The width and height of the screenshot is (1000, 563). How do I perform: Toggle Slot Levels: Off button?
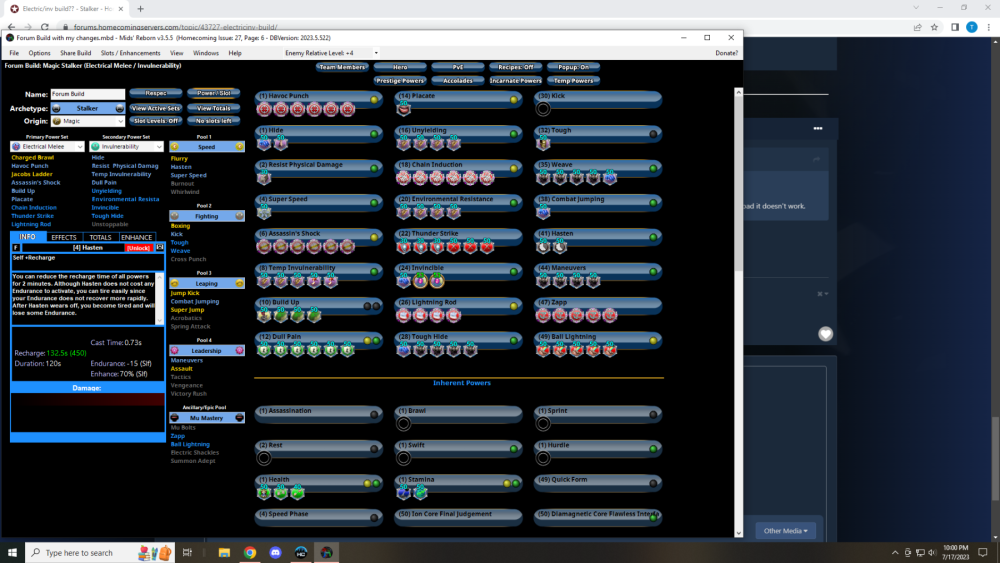pos(155,121)
